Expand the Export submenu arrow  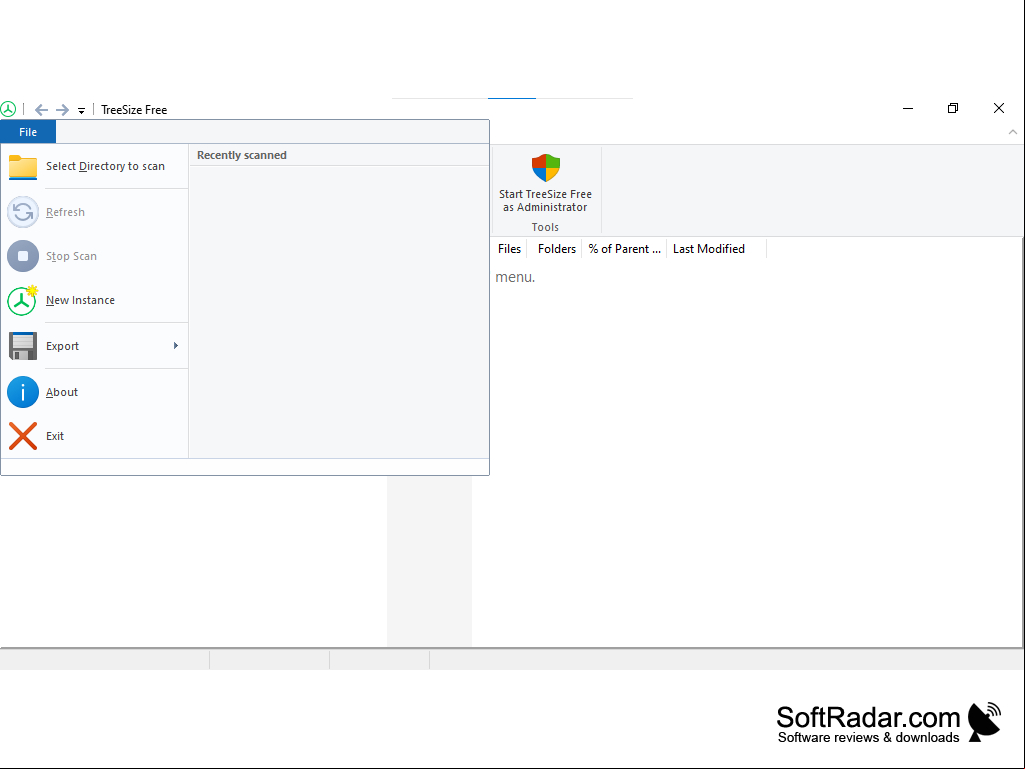tap(176, 345)
